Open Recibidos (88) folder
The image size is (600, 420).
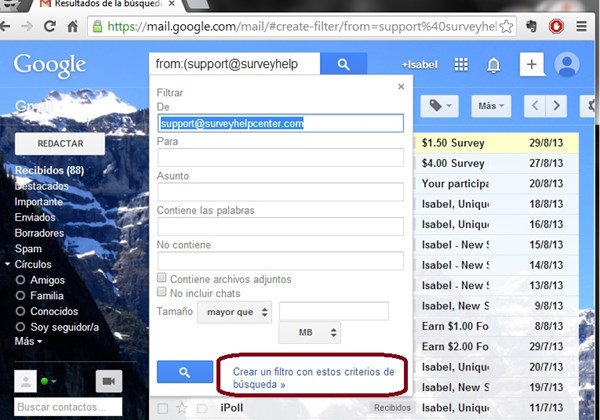(x=49, y=170)
